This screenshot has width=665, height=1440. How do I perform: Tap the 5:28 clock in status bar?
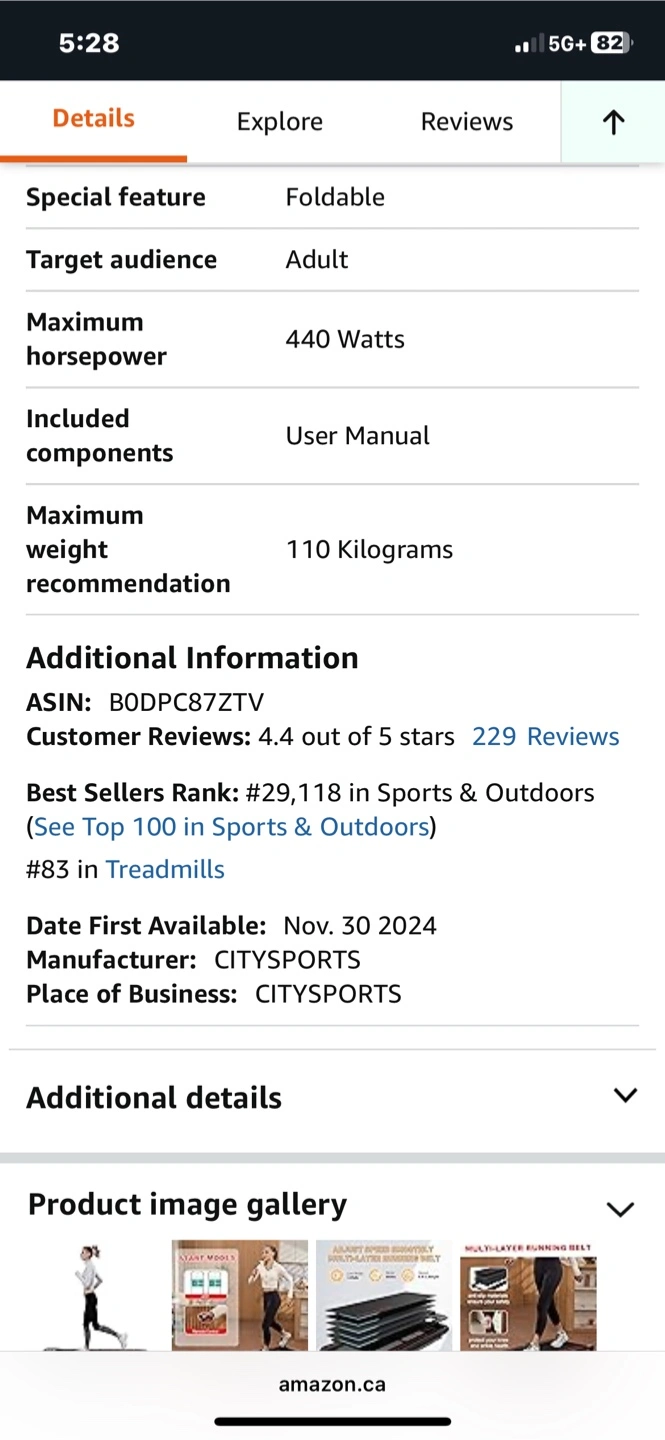point(89,43)
